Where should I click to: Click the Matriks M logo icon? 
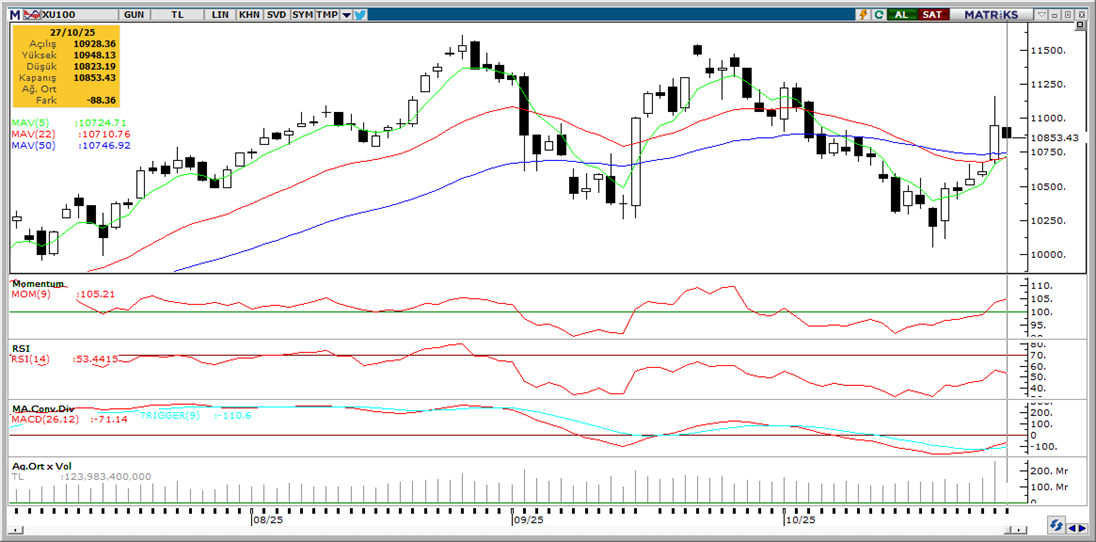(x=14, y=15)
